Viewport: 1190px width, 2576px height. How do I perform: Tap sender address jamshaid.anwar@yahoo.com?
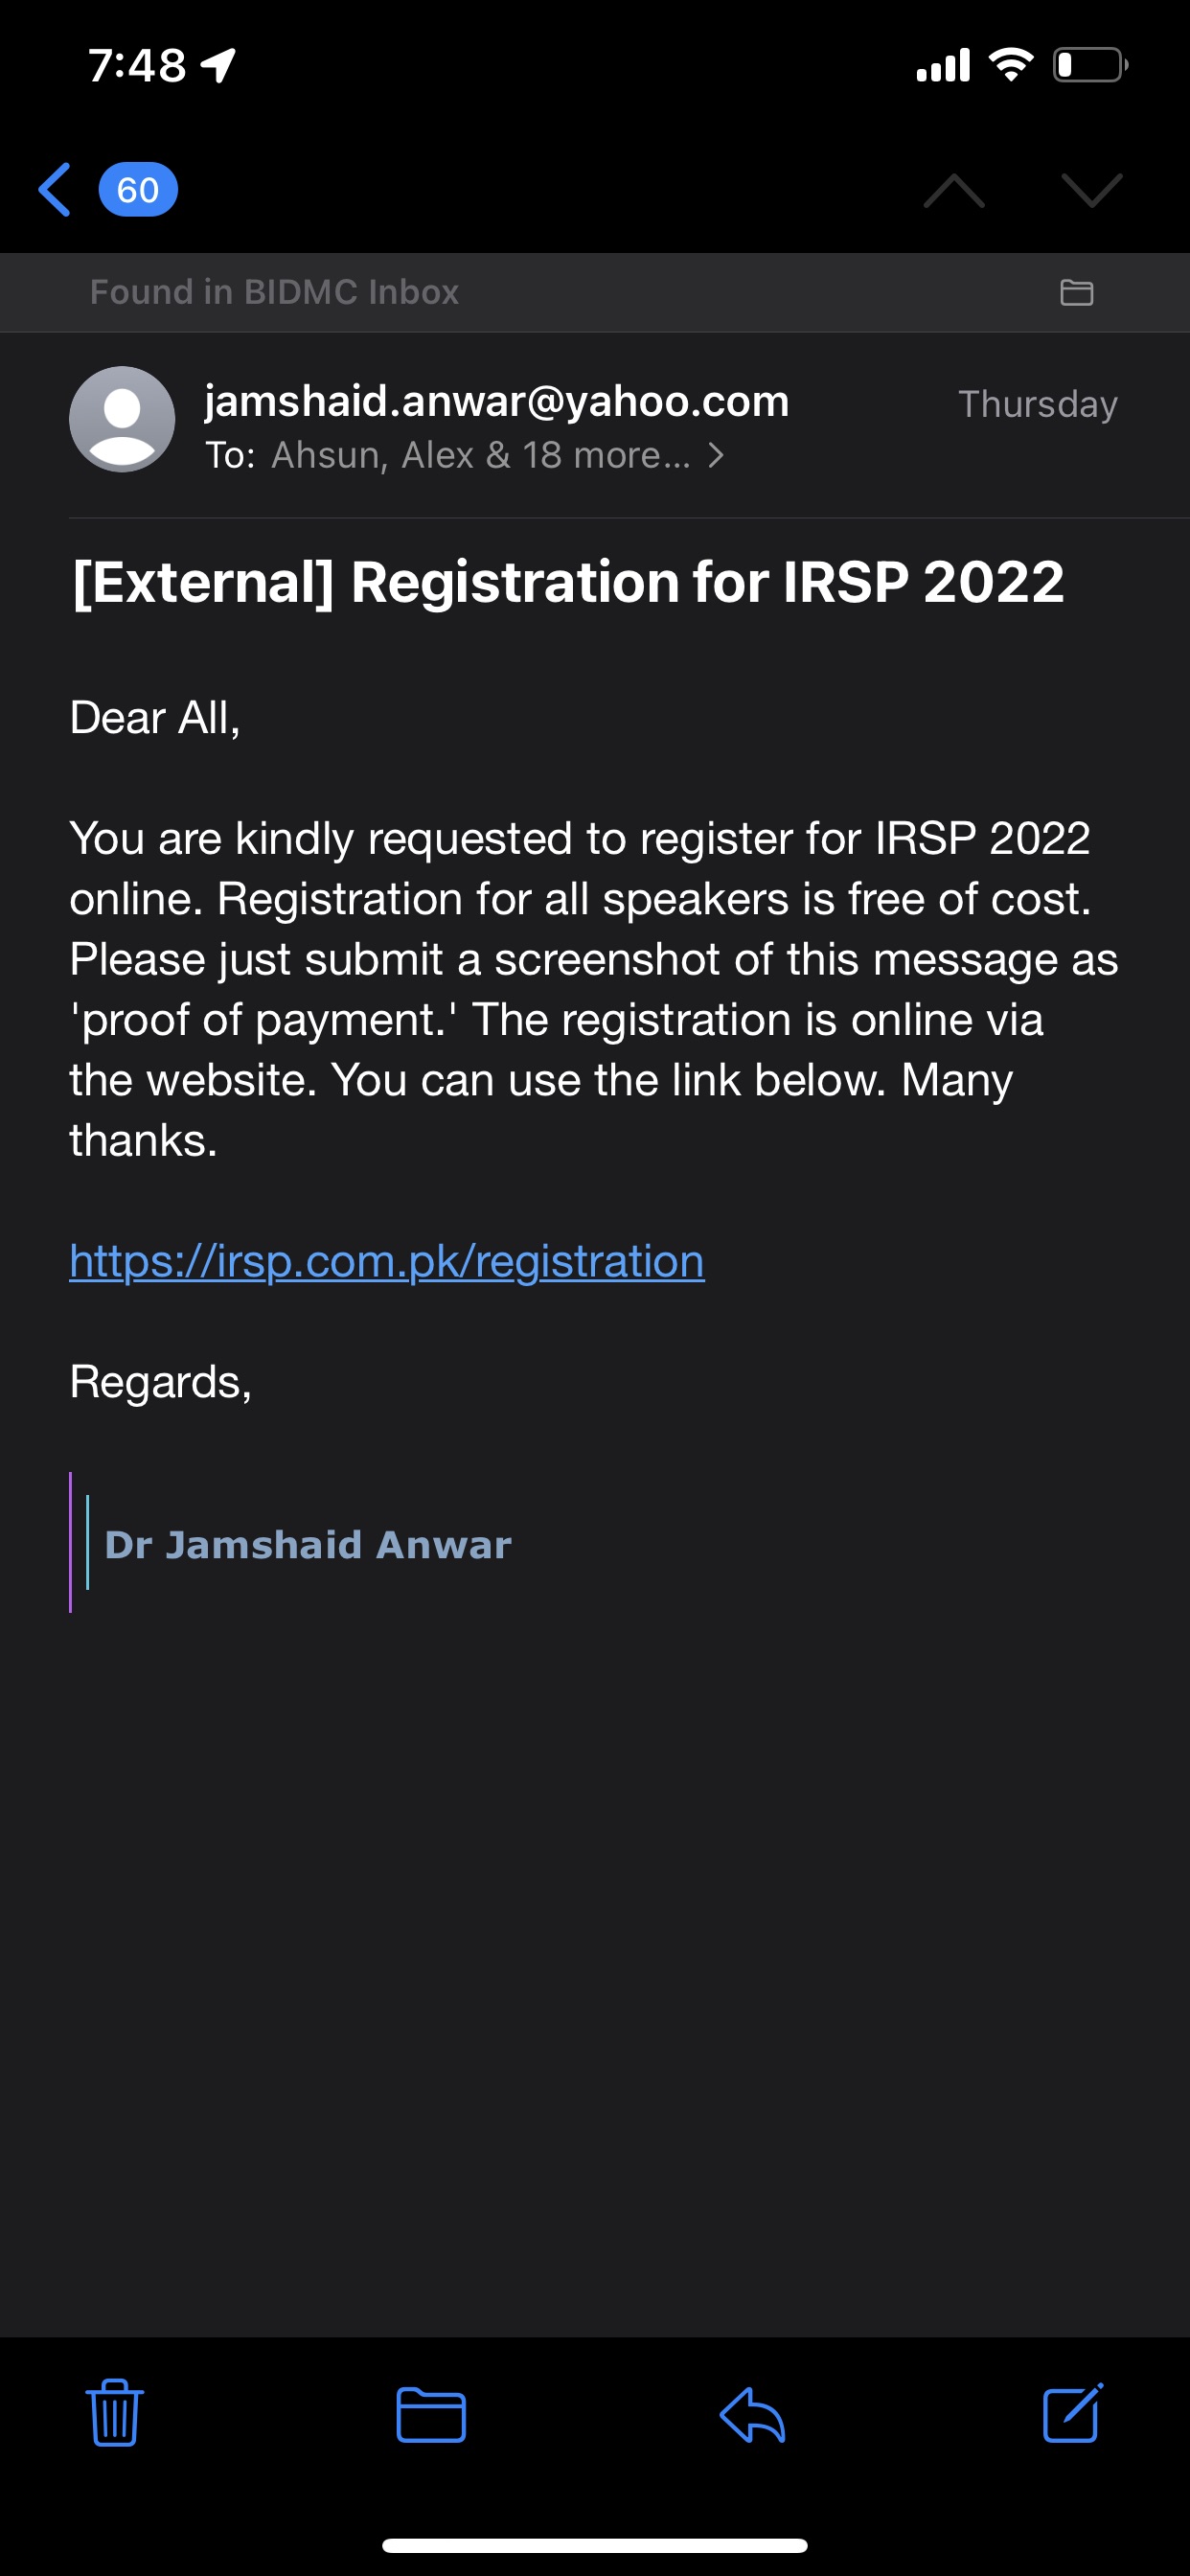coord(497,401)
